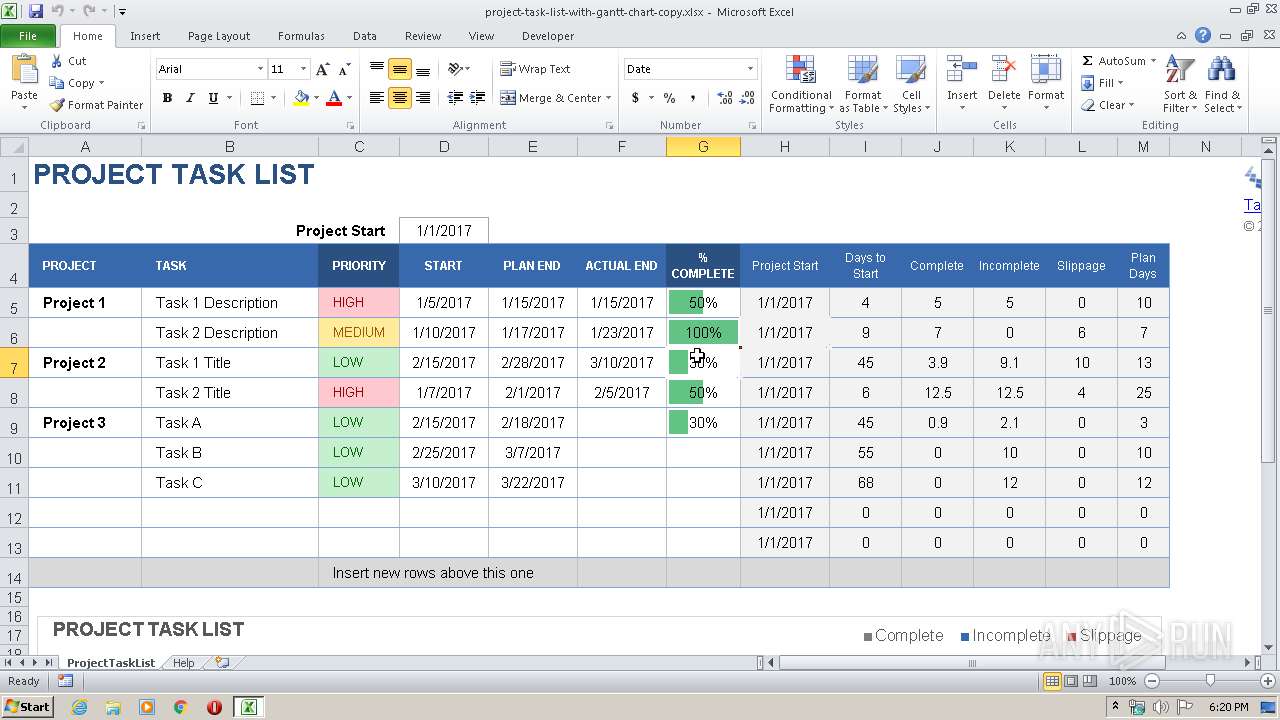Toggle Align Text Right
This screenshot has width=1280, height=720.
click(423, 98)
